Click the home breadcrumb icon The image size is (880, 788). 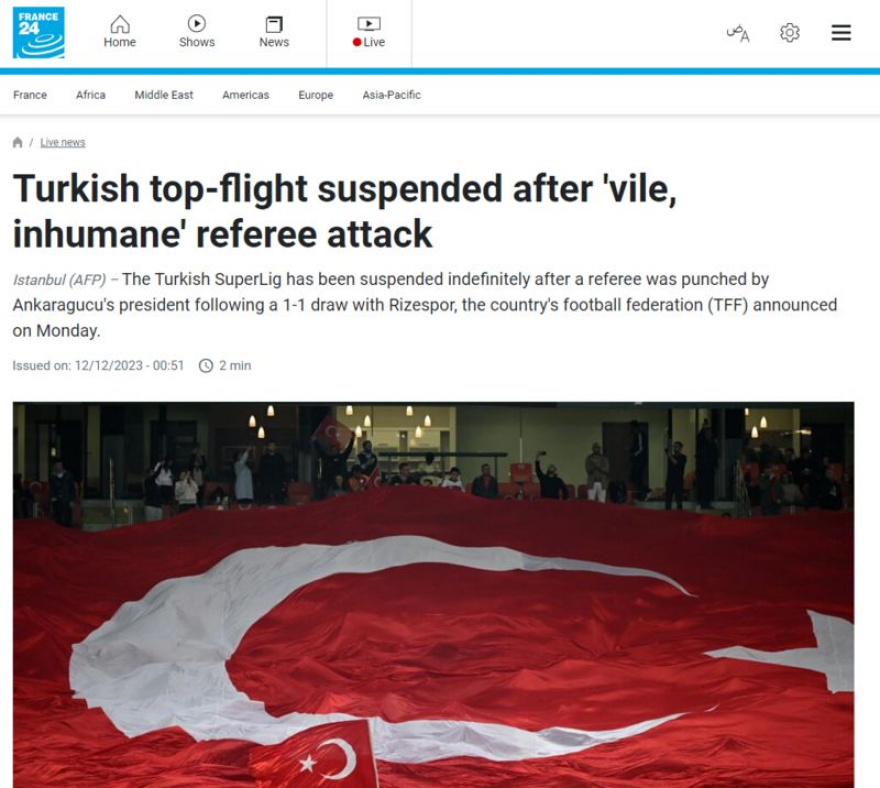tap(17, 143)
